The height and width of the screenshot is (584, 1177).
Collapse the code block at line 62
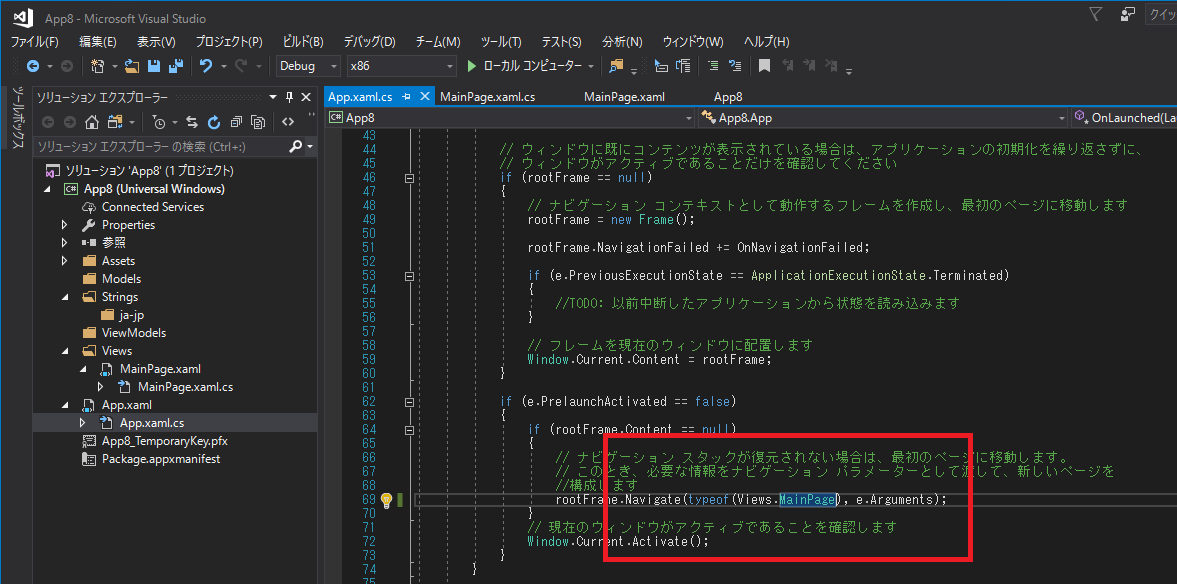[409, 402]
